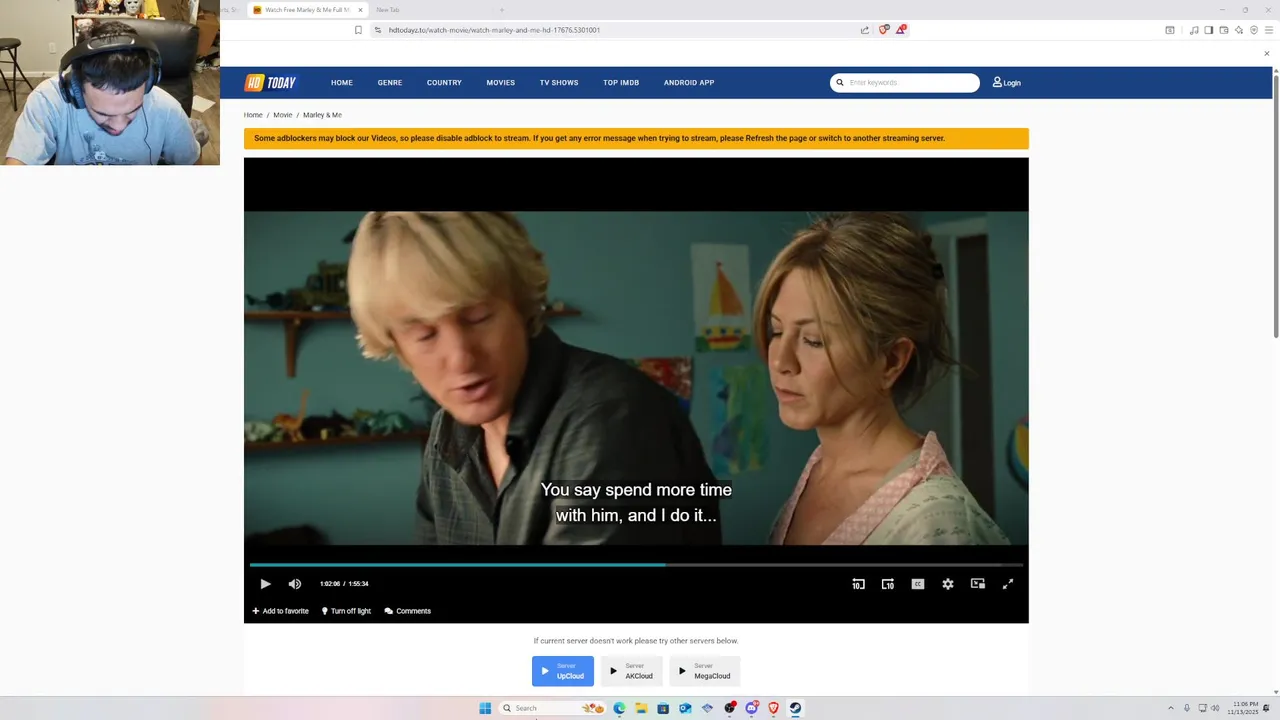Close the Marley & Me browser tab
This screenshot has height=720, width=1280.
360,10
